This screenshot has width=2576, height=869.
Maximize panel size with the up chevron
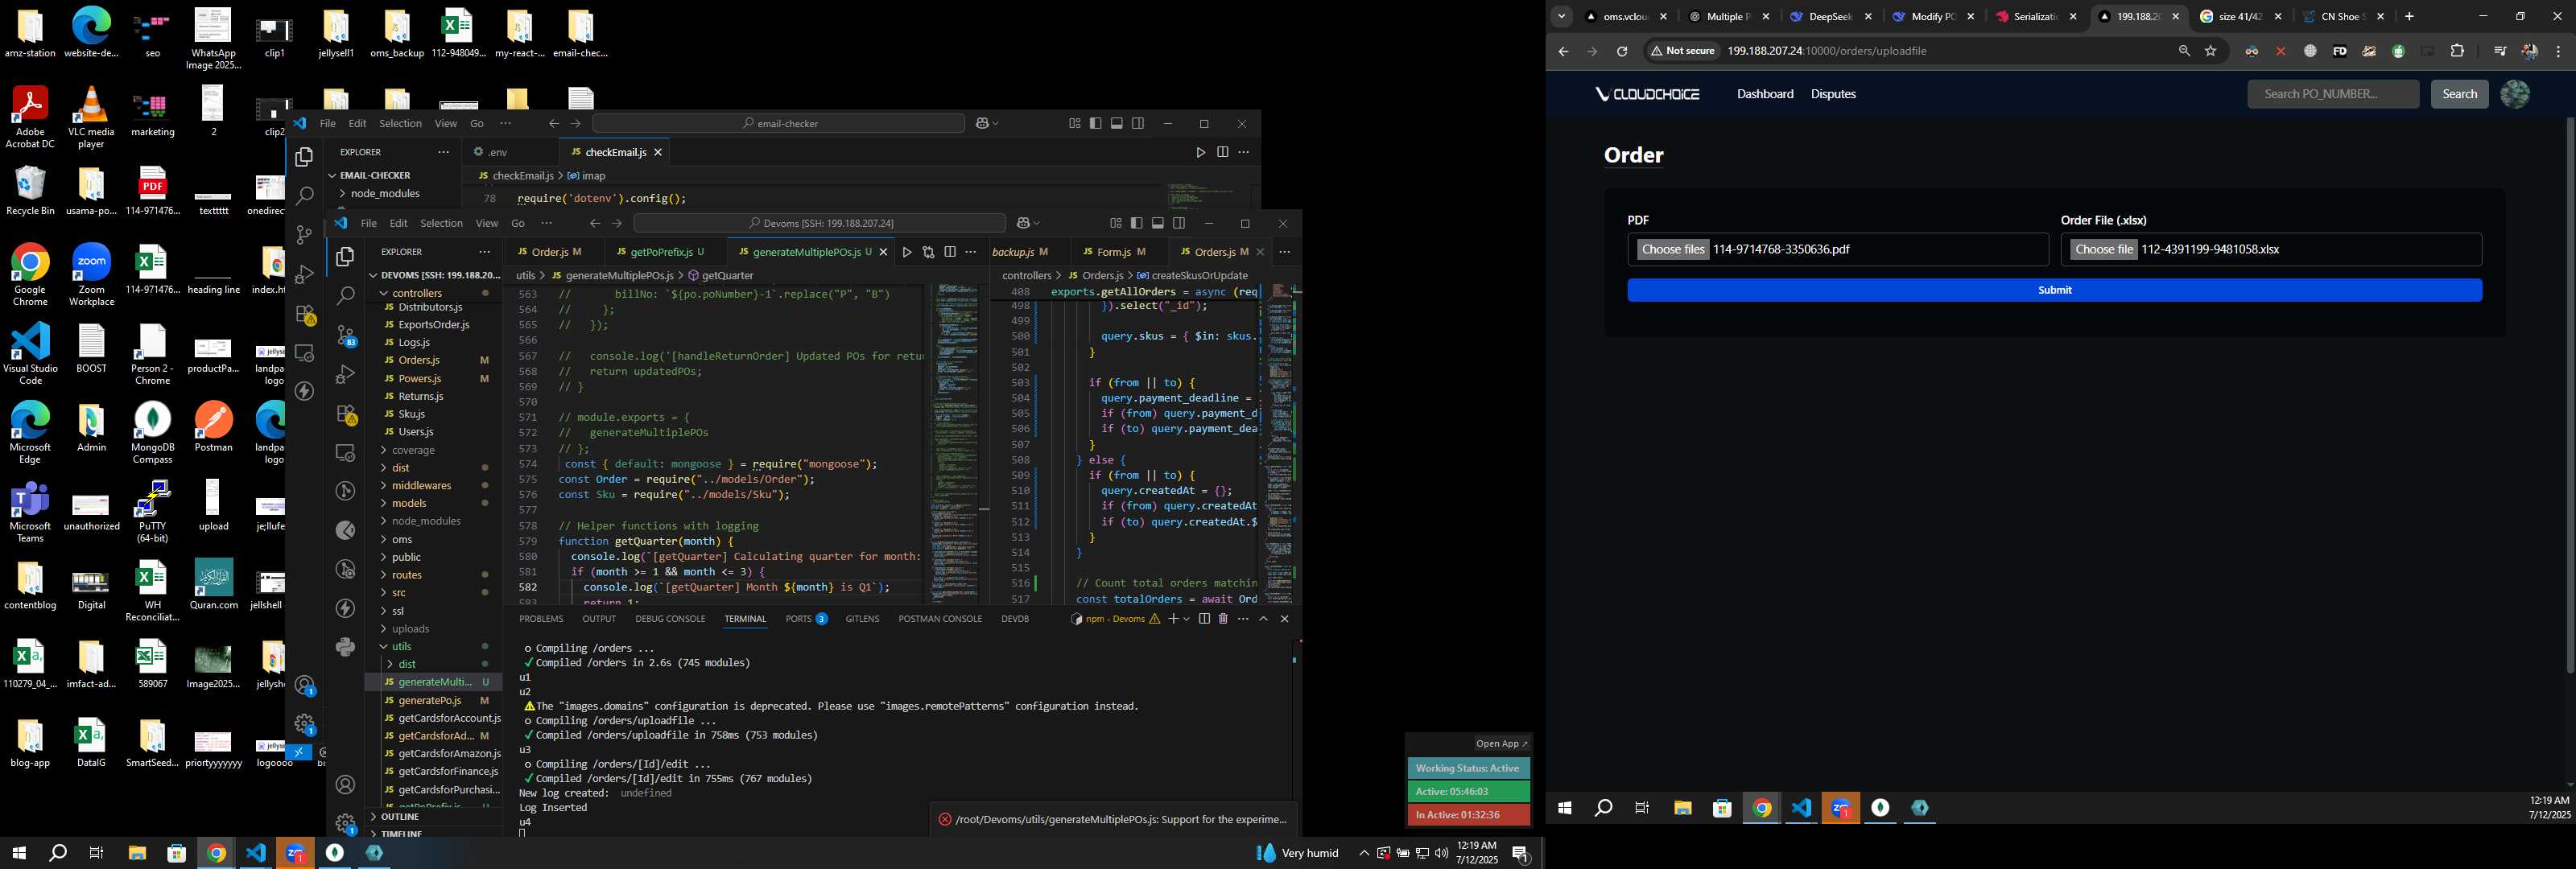(1263, 619)
